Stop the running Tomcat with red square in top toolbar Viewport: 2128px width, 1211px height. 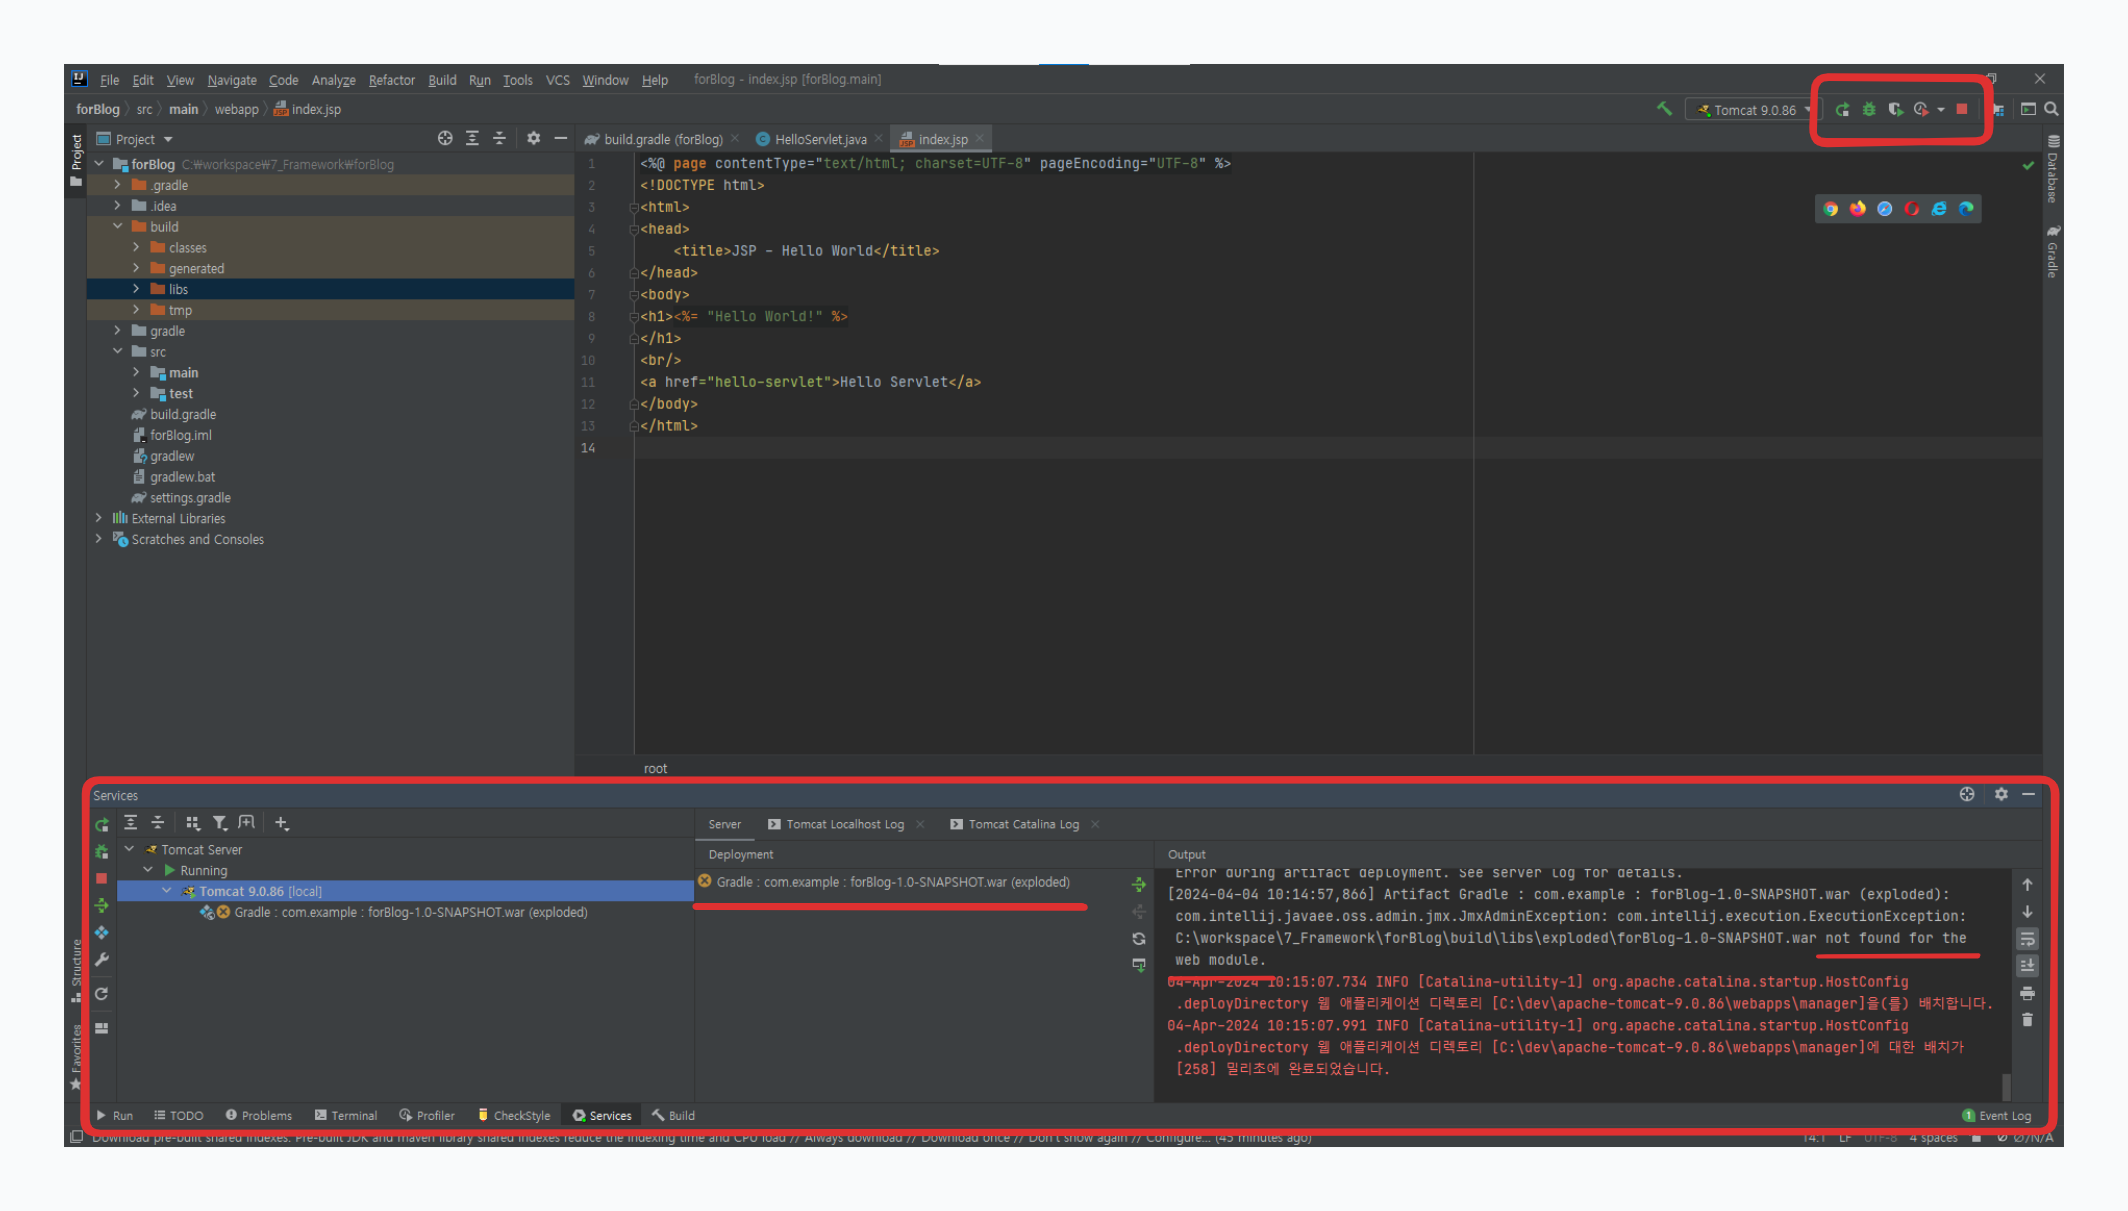click(1962, 109)
